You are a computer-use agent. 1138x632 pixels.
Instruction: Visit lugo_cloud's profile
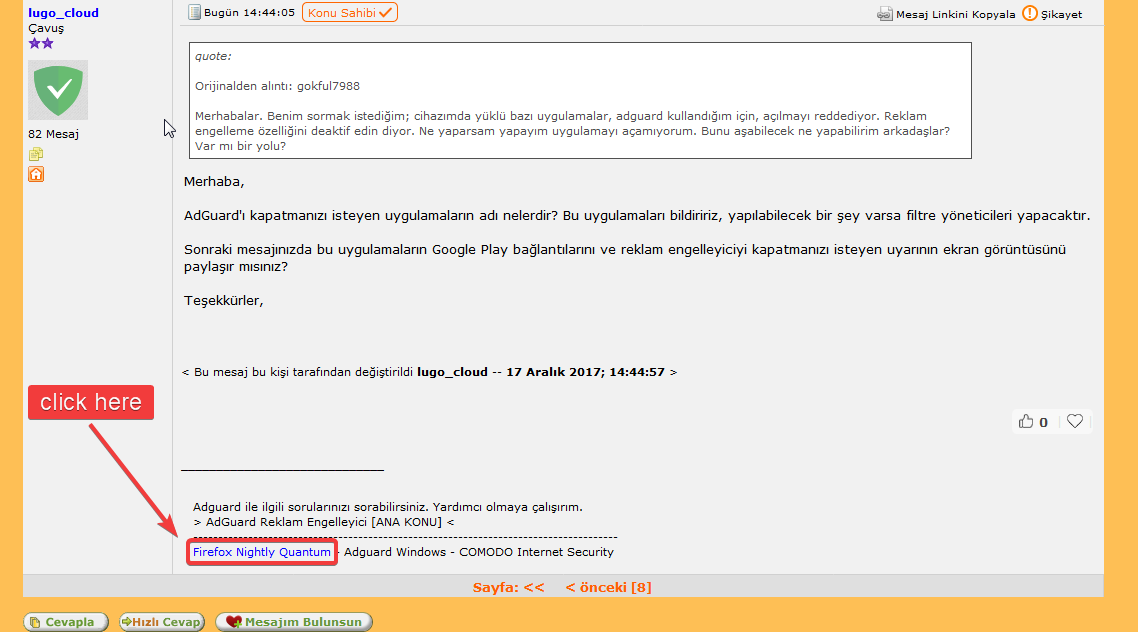[63, 13]
